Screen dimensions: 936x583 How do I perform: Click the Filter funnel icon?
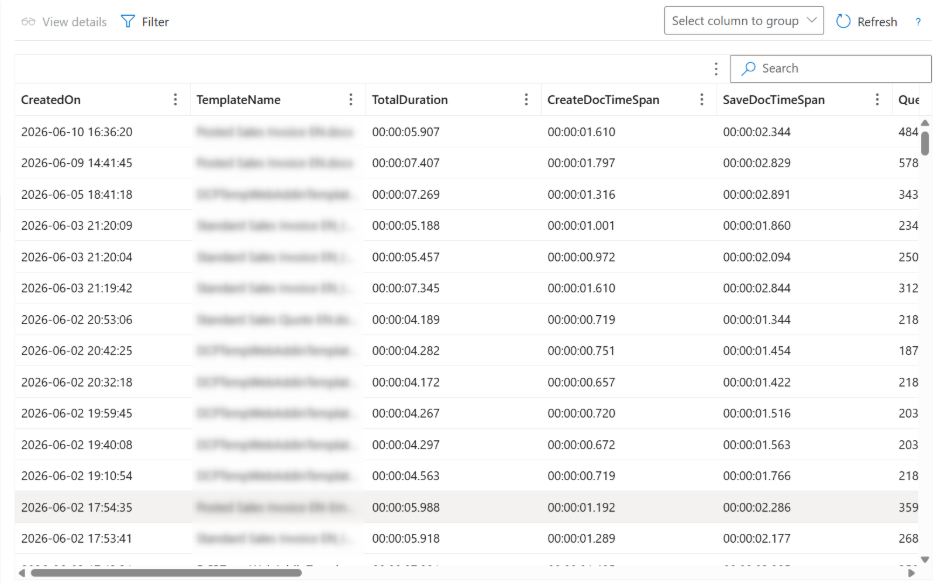[128, 21]
